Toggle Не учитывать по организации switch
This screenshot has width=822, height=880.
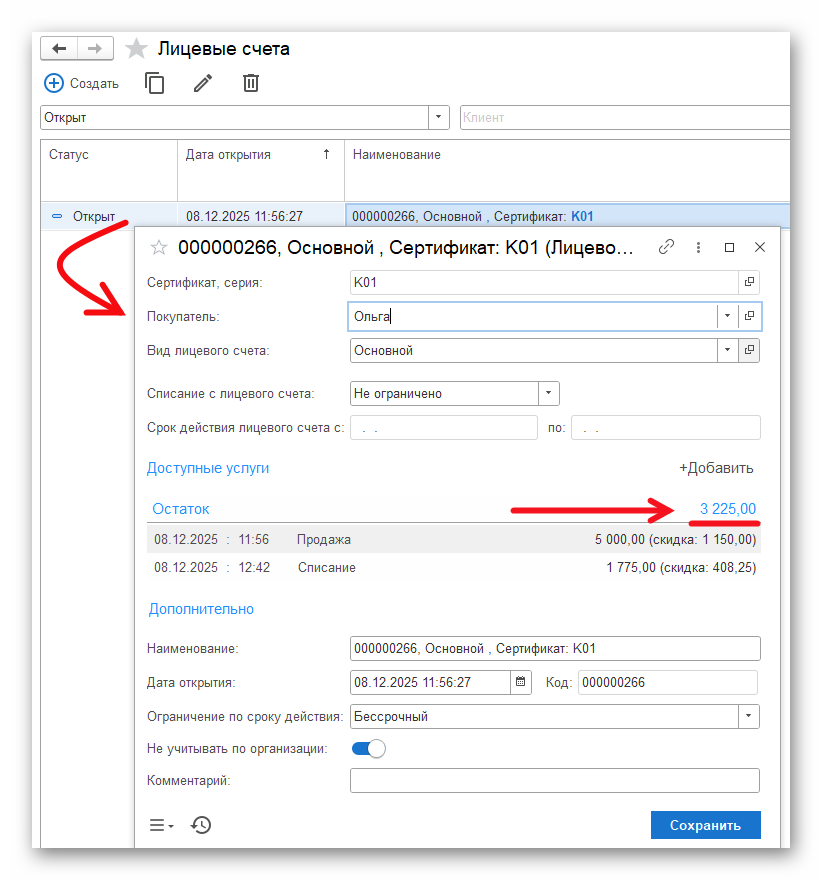click(x=368, y=748)
